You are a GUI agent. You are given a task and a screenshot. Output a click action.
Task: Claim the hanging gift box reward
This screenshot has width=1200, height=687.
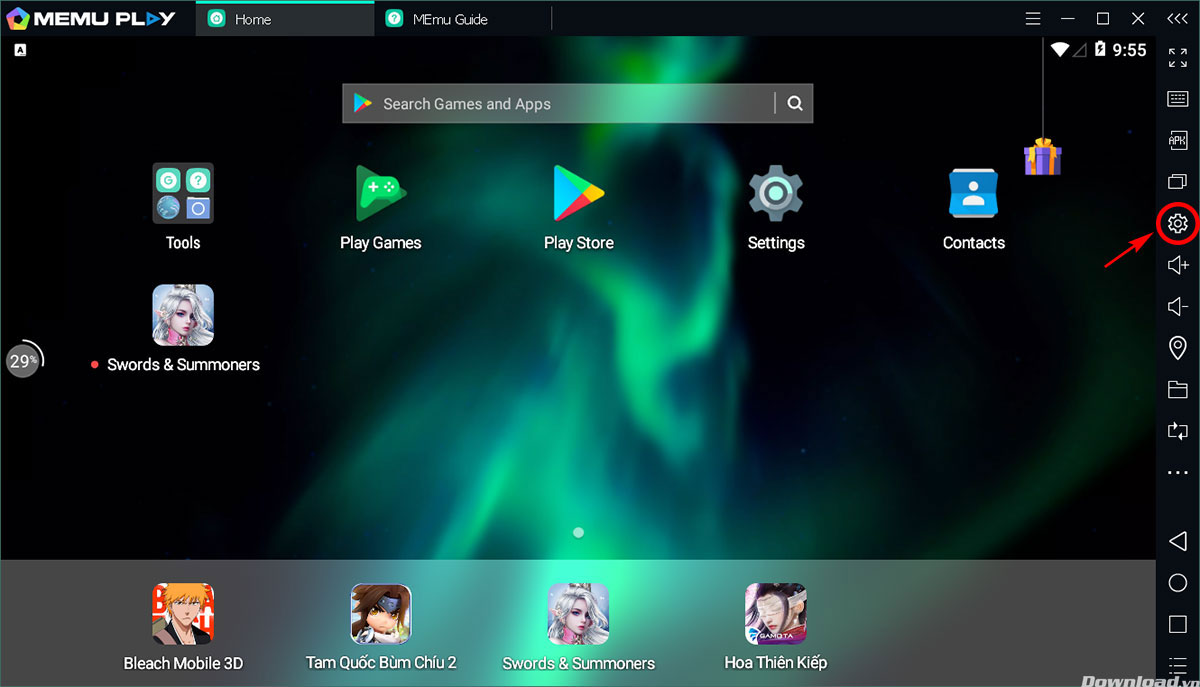pyautogui.click(x=1043, y=157)
